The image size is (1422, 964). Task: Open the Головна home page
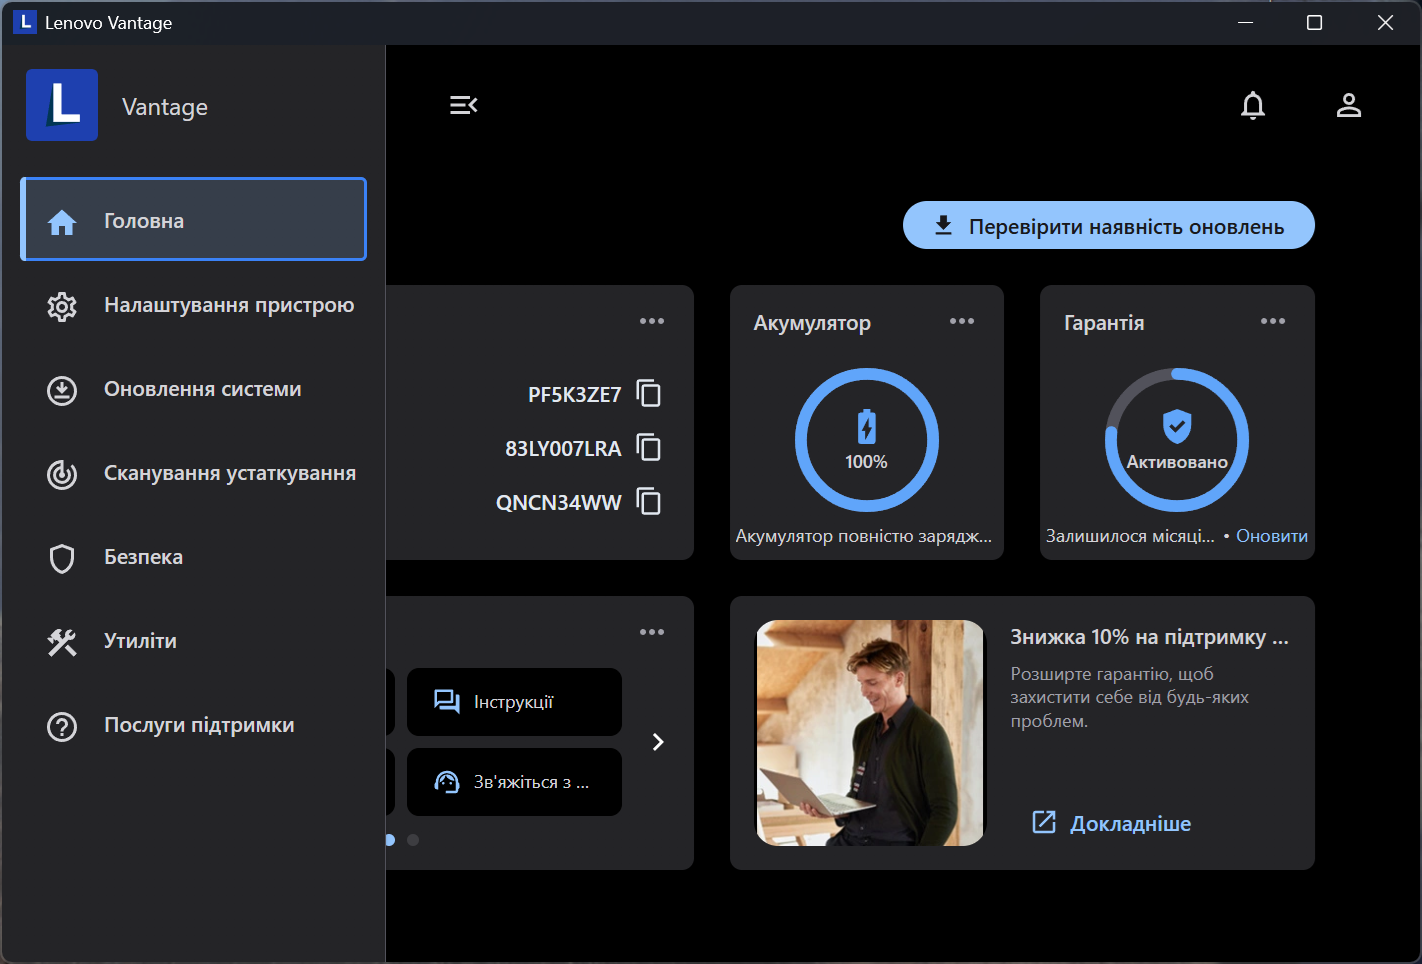coord(193,219)
